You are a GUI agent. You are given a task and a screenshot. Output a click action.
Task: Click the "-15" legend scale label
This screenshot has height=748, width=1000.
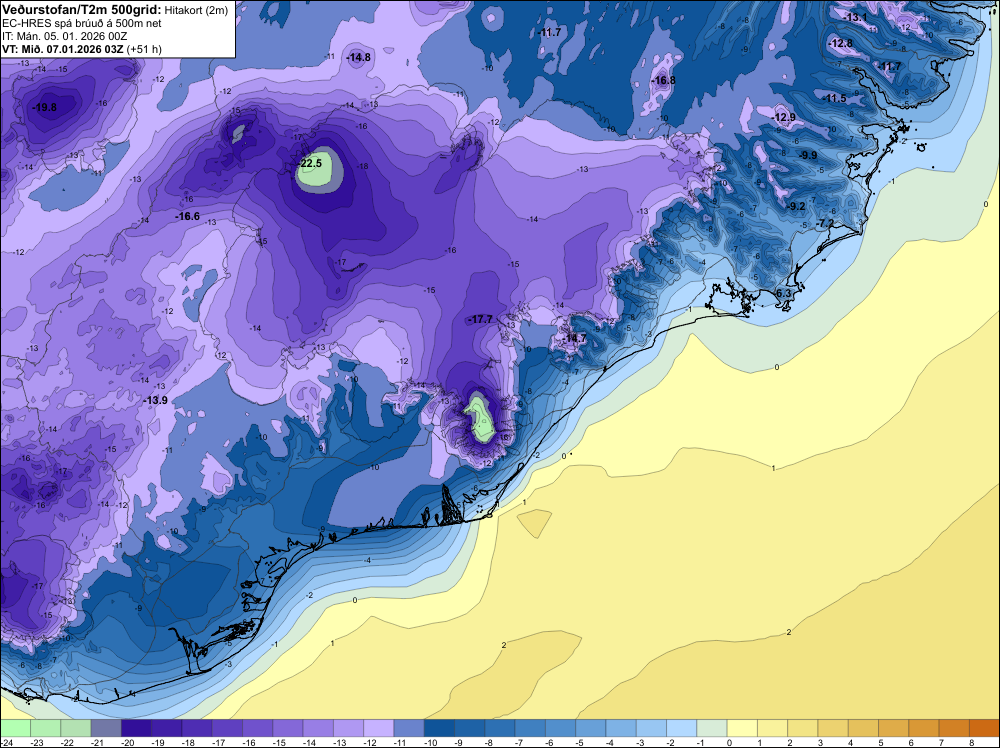[x=279, y=742]
